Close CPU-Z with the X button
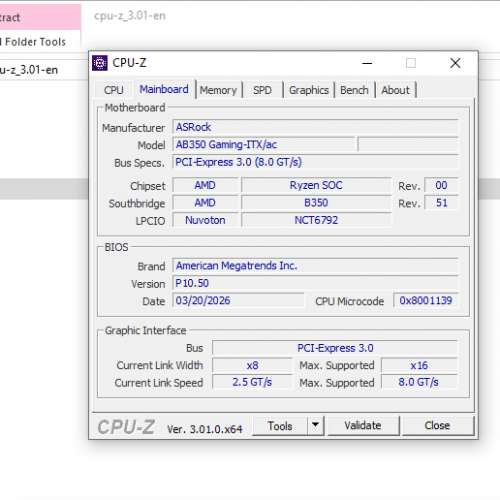 pos(455,63)
